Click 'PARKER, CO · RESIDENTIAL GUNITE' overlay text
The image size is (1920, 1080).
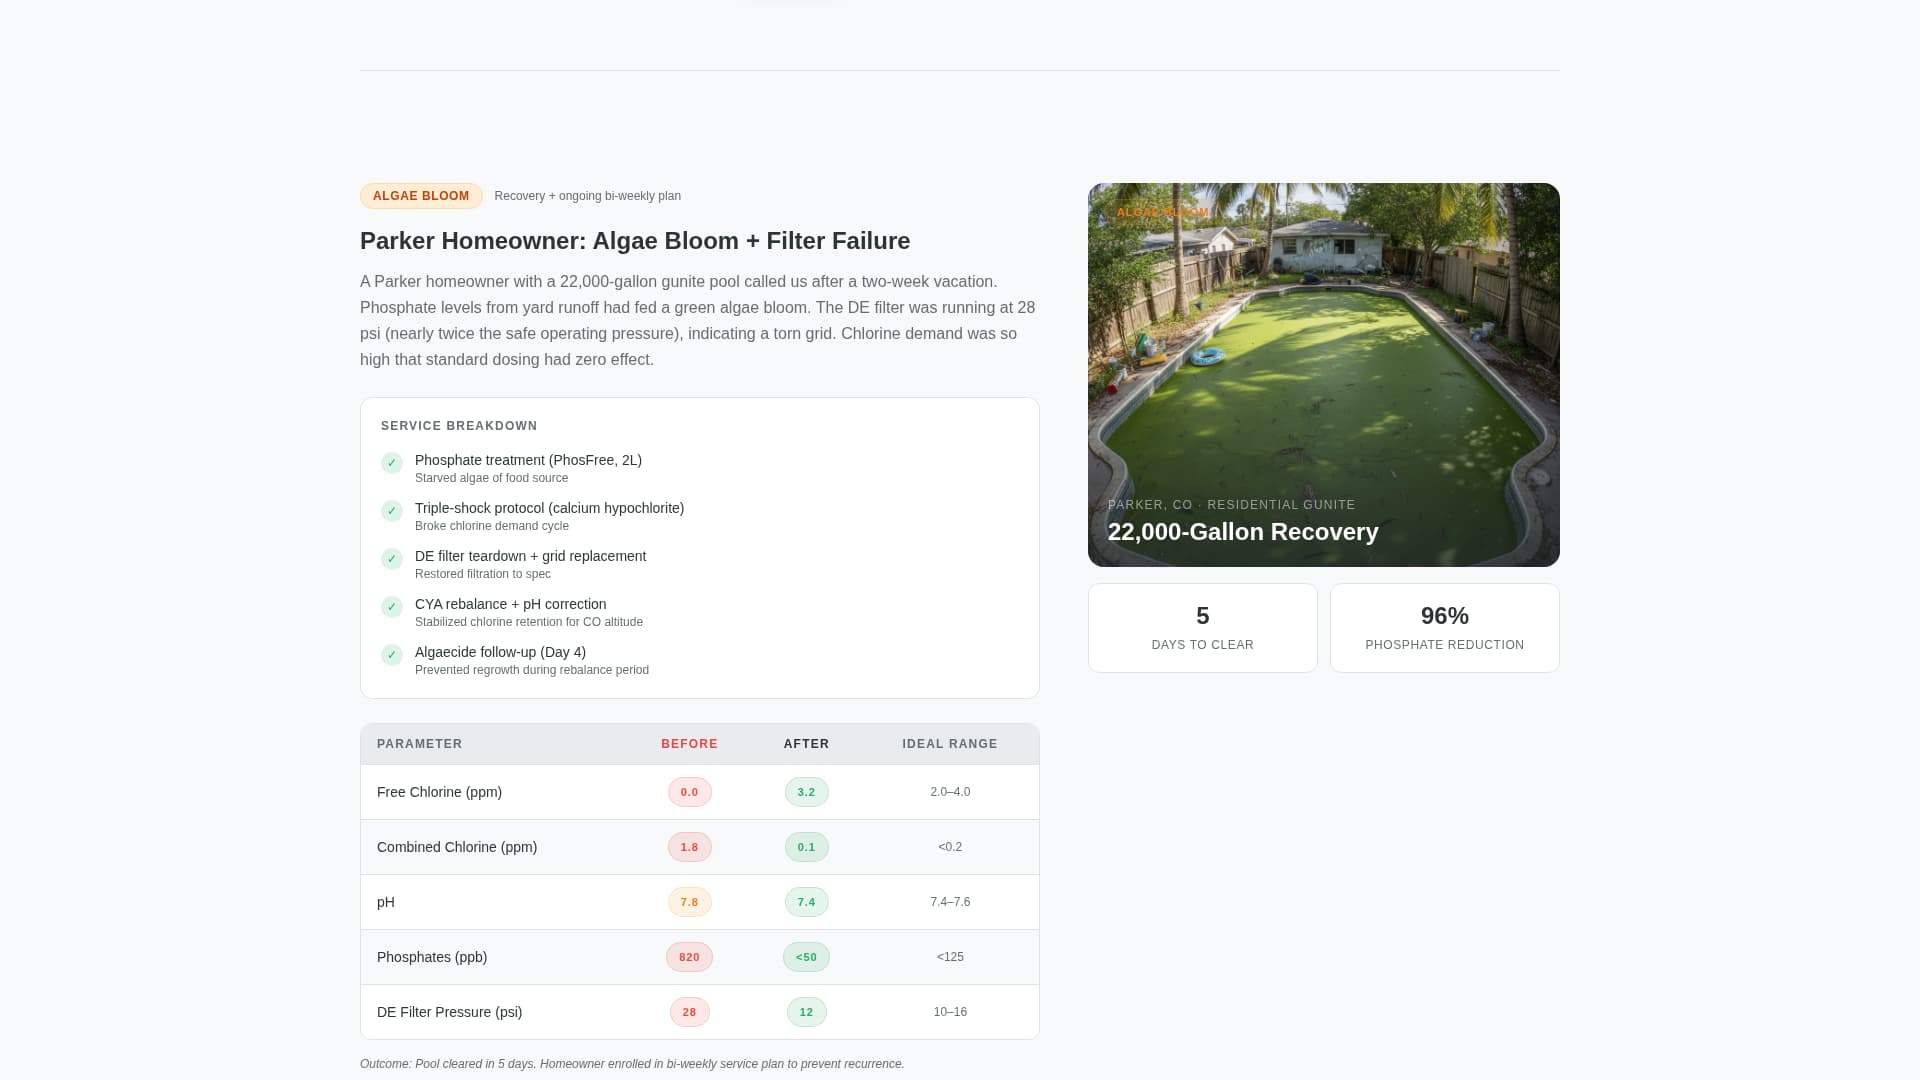point(1231,505)
